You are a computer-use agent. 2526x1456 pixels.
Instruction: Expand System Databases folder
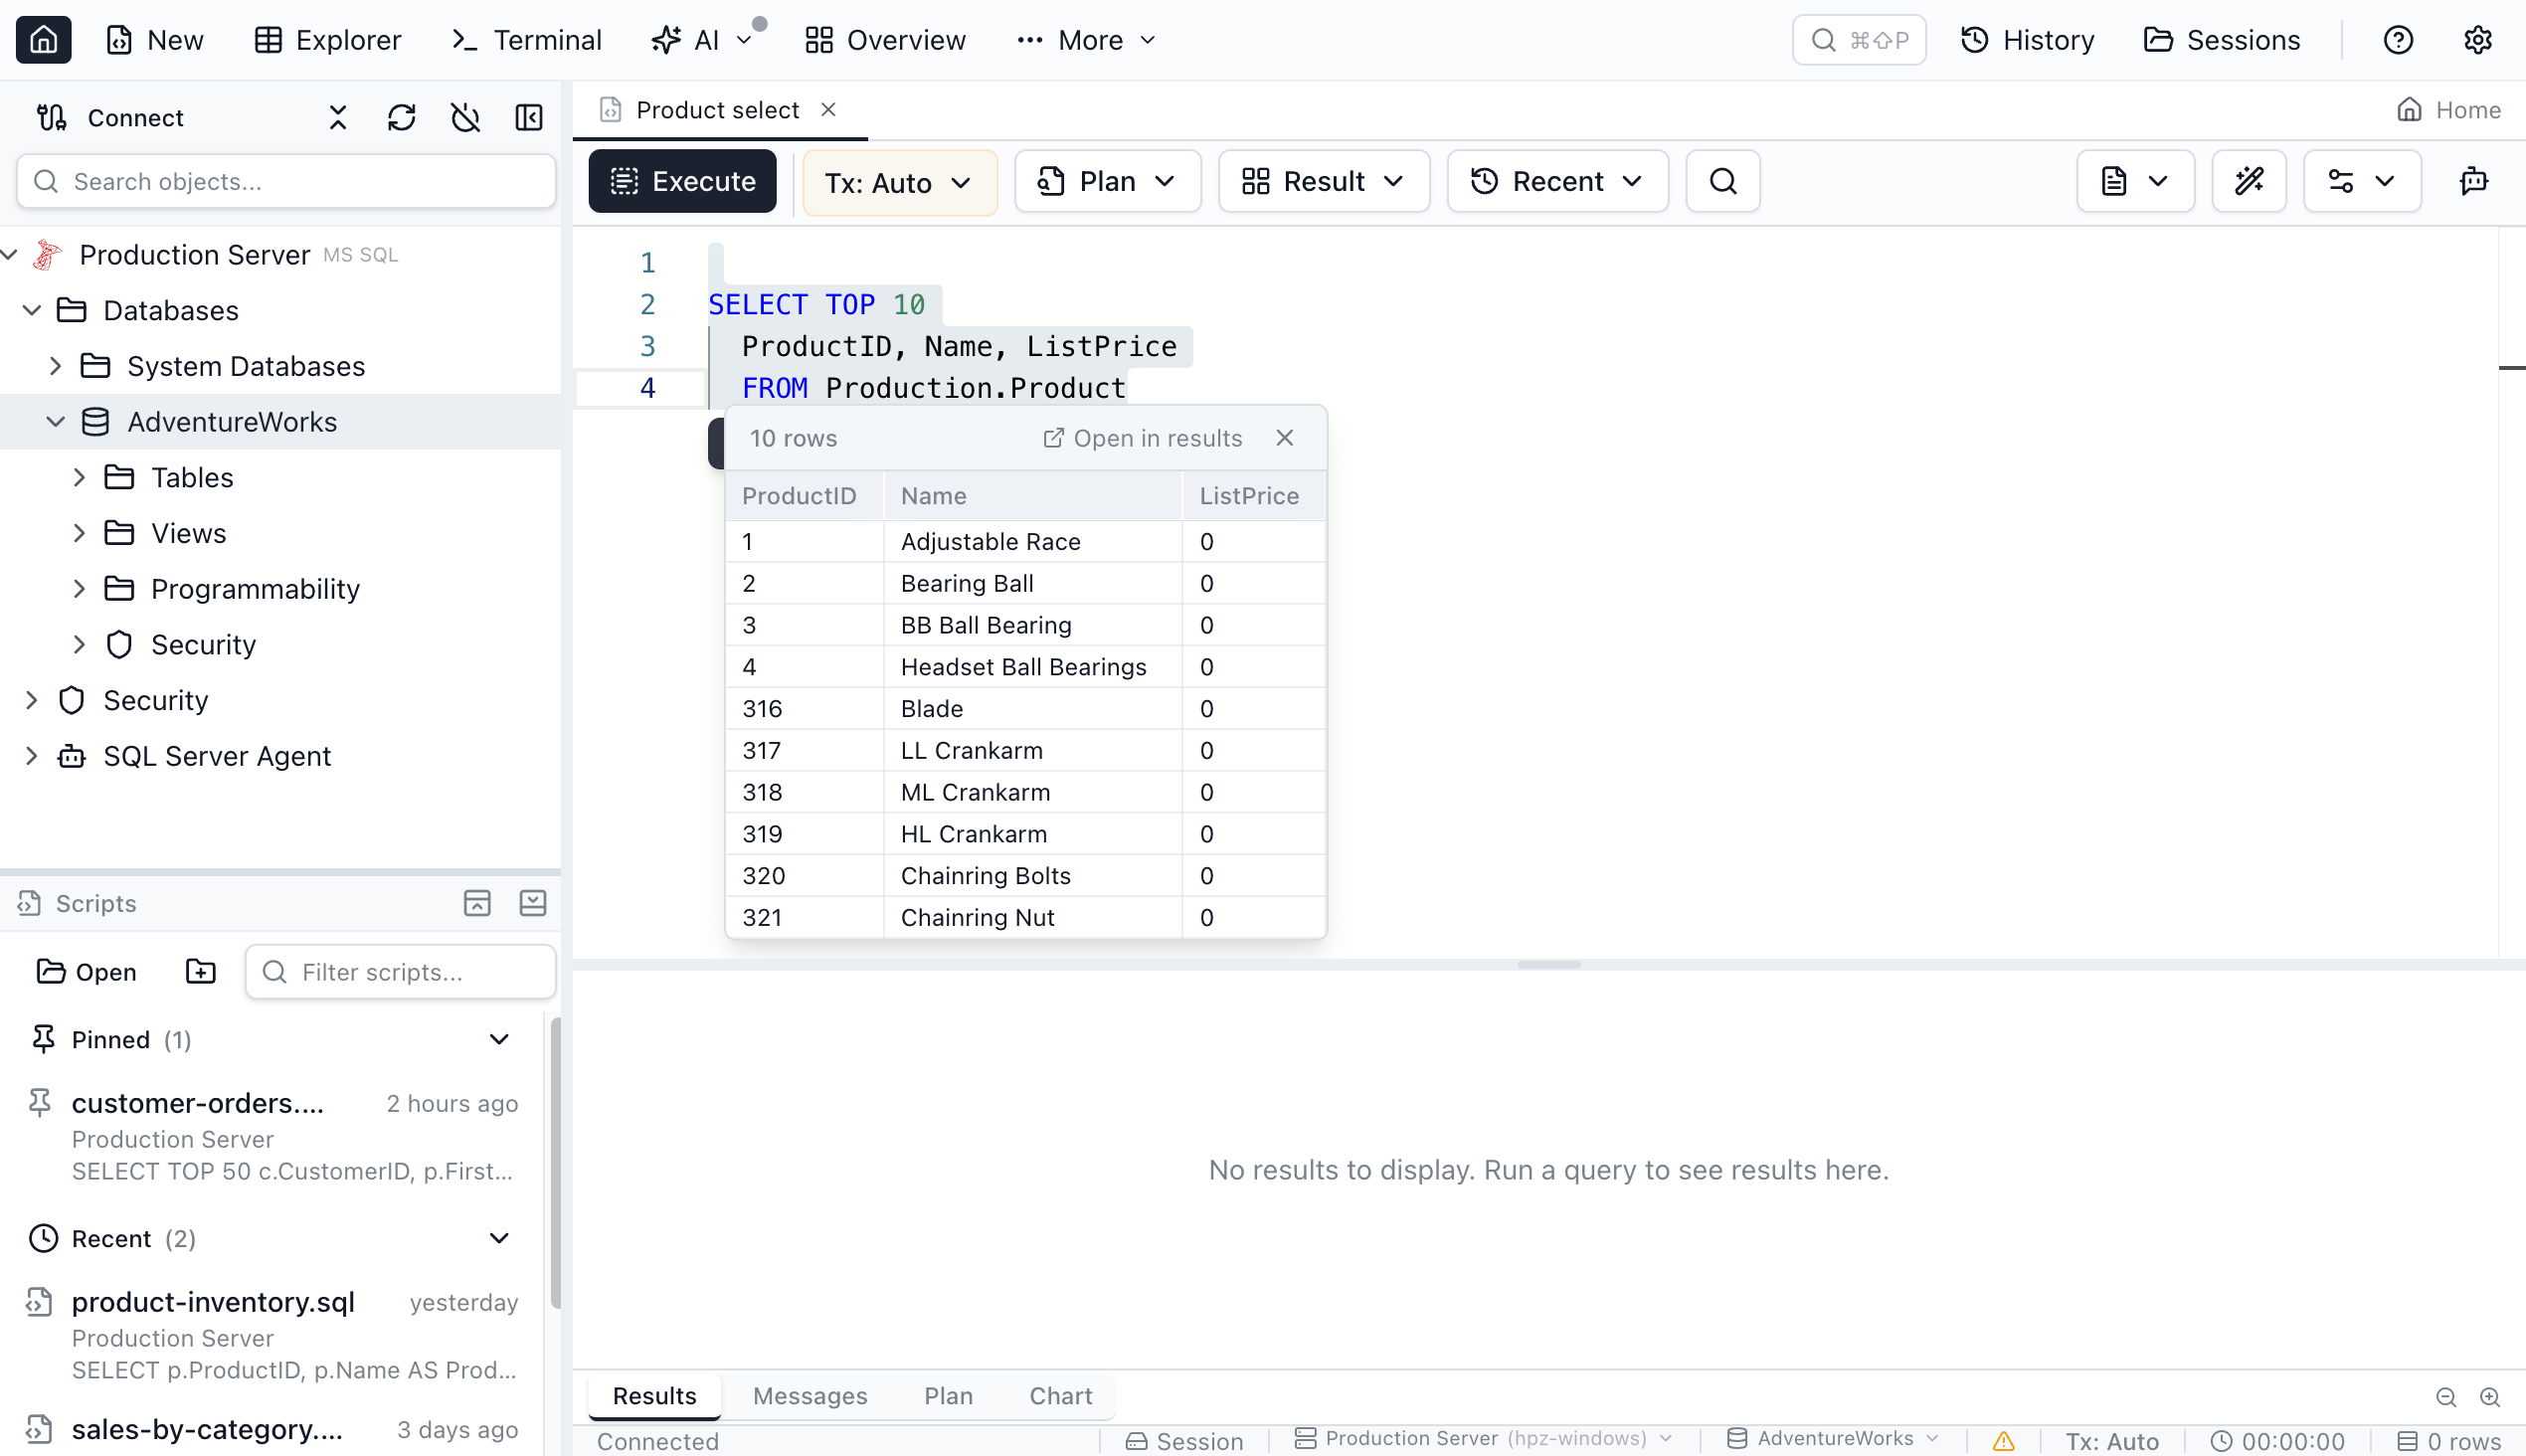56,367
